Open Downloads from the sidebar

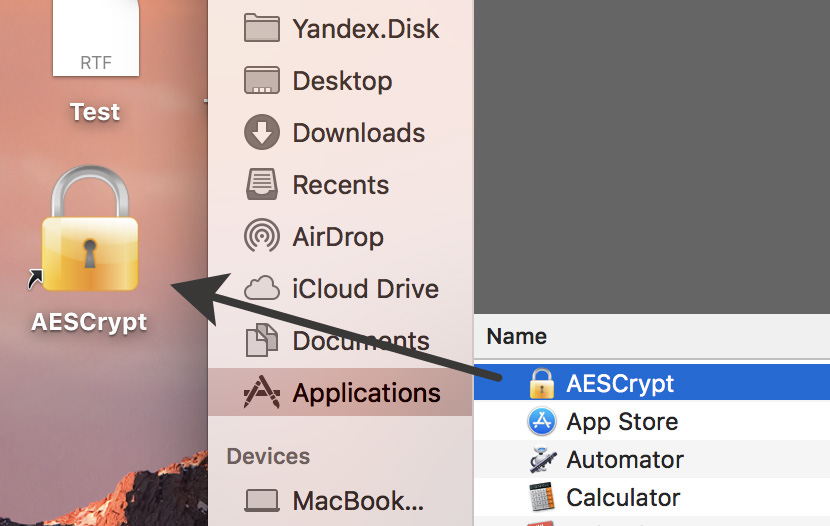point(358,132)
